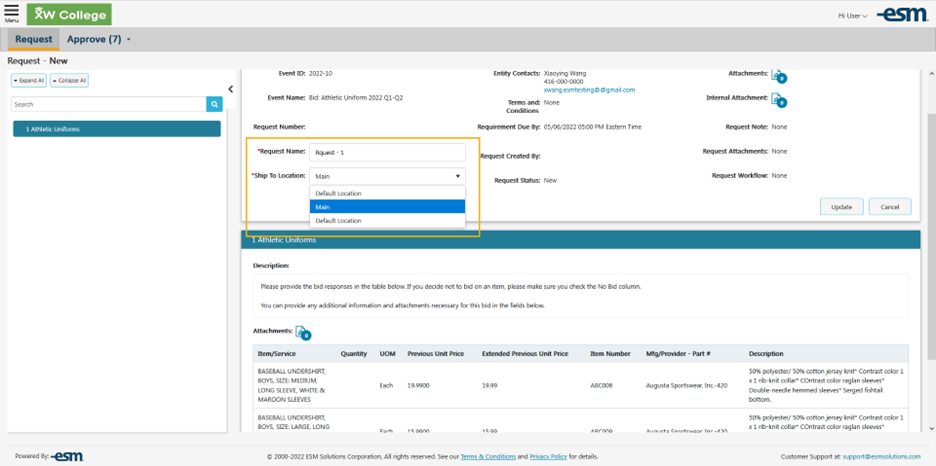The height and width of the screenshot is (466, 936).
Task: Open the hamburger Menu icon
Action: pyautogui.click(x=11, y=13)
